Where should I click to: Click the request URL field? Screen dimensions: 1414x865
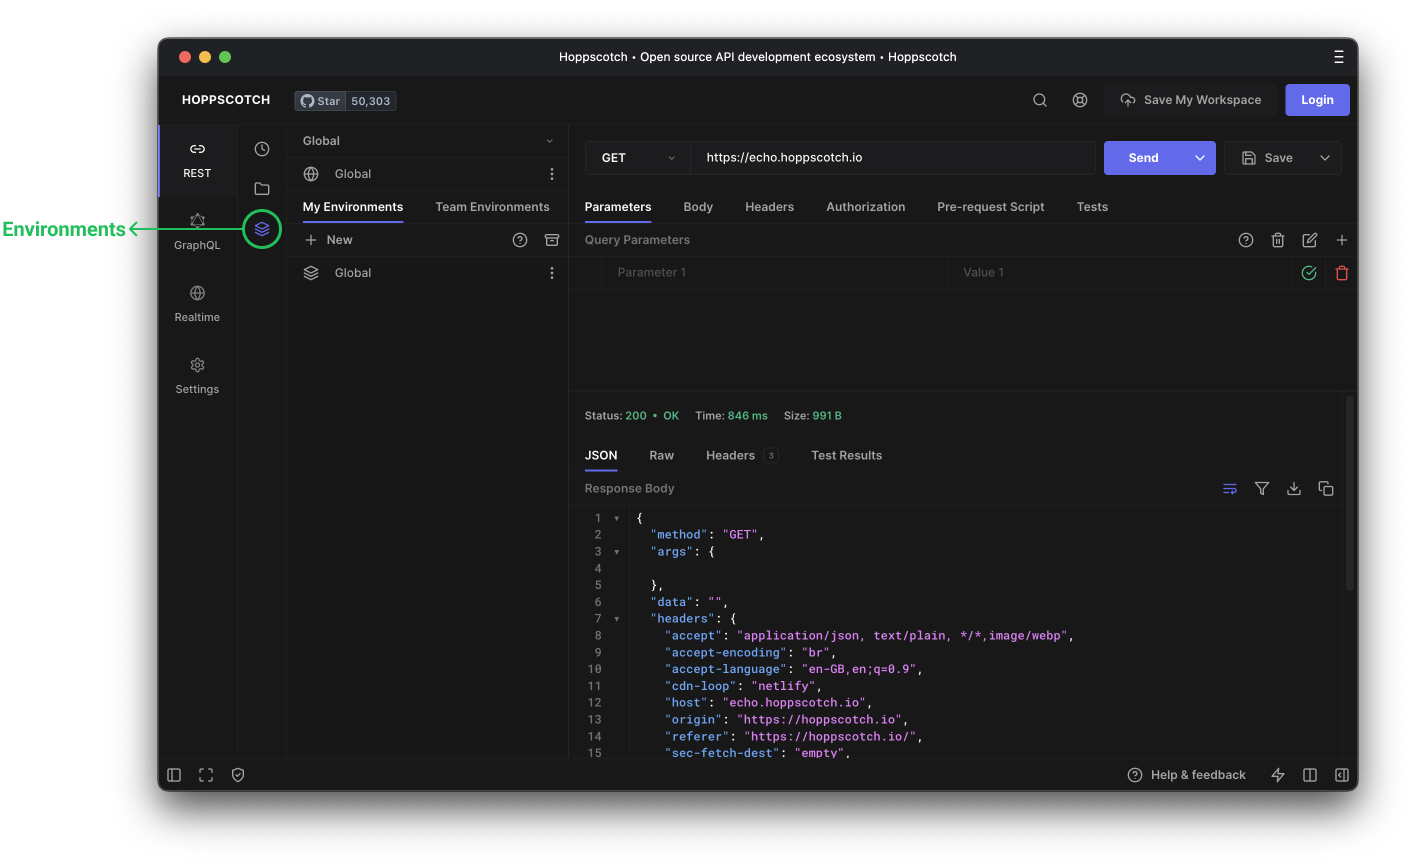(893, 158)
